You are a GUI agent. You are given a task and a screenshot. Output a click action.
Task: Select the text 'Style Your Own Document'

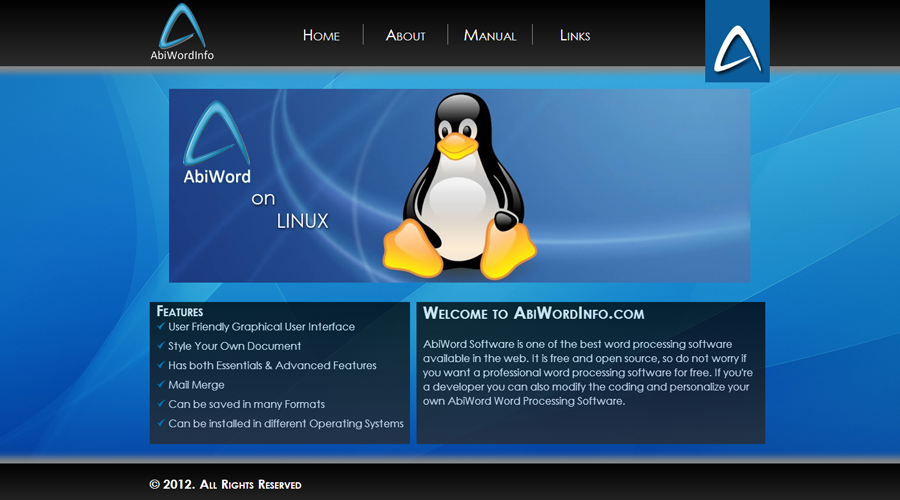pyautogui.click(x=234, y=346)
